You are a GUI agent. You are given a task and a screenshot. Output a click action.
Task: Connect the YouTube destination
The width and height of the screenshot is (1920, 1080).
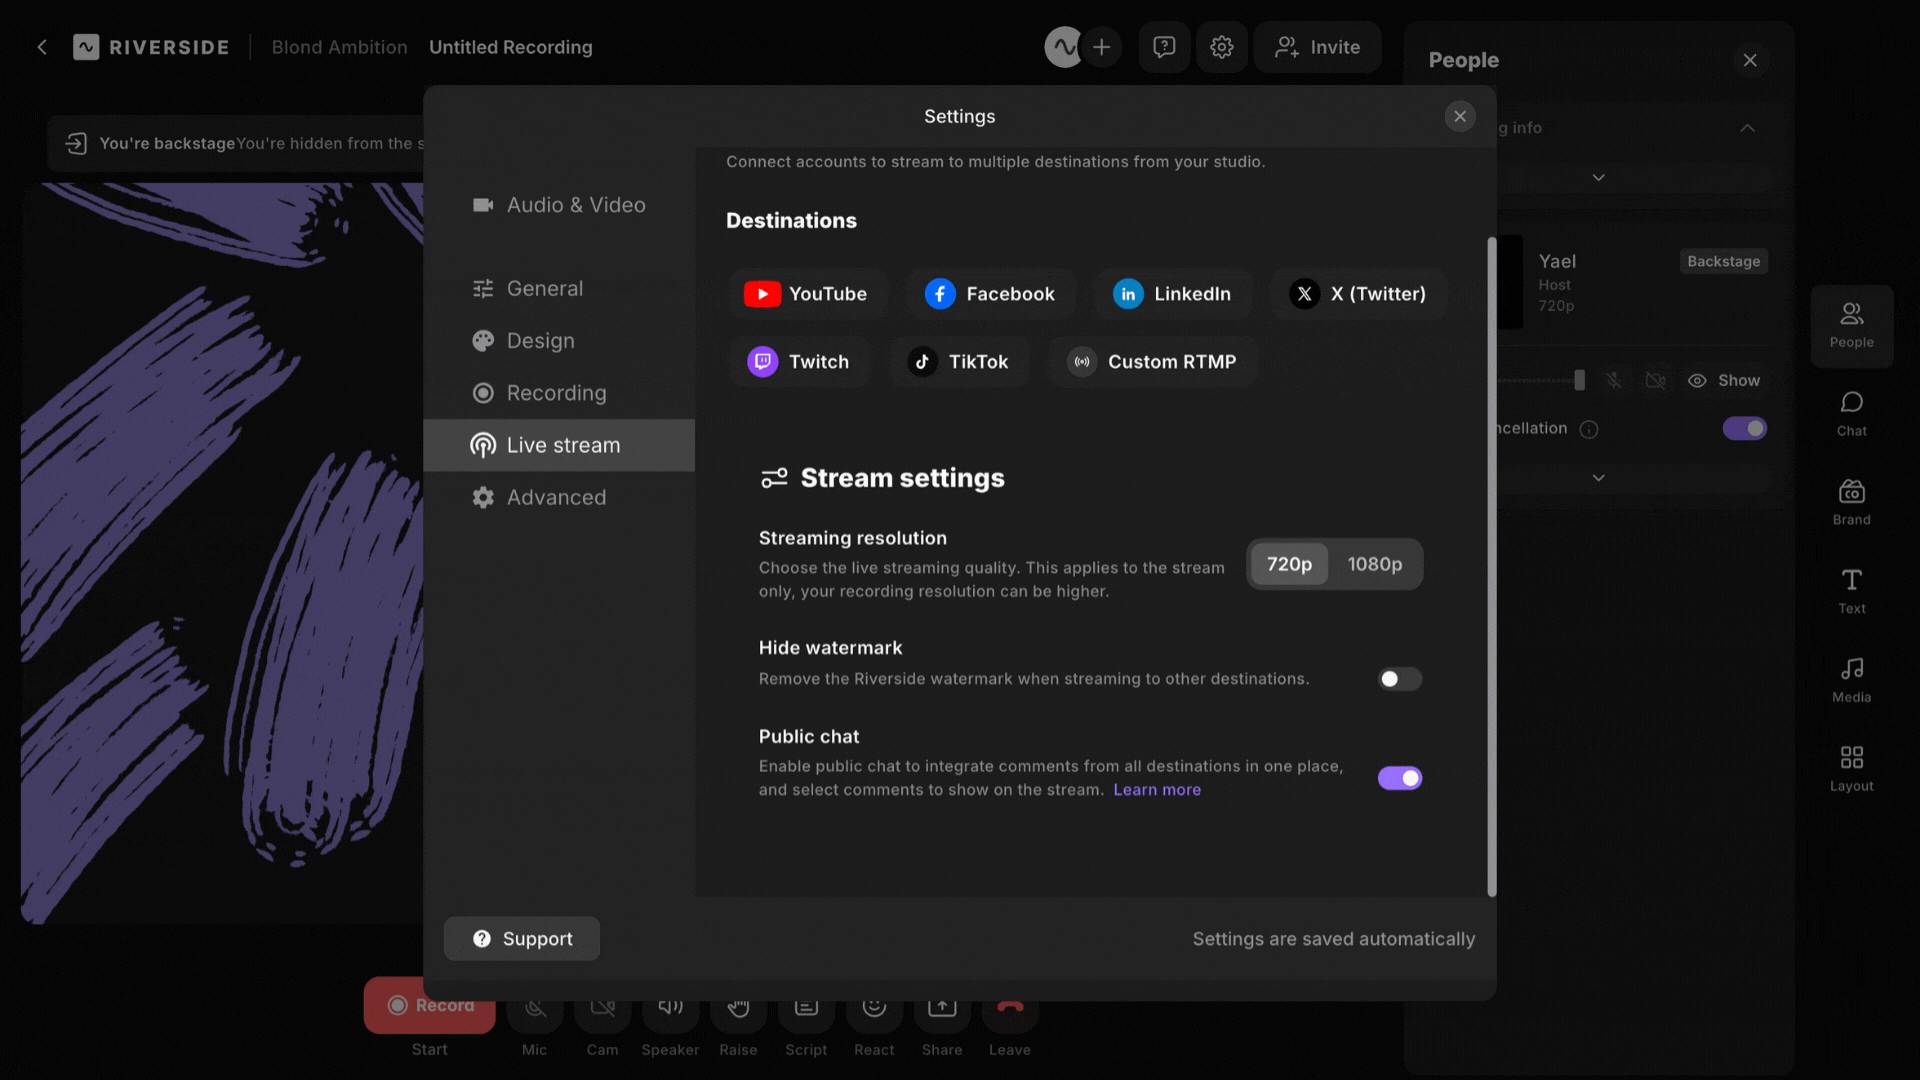[x=806, y=294]
